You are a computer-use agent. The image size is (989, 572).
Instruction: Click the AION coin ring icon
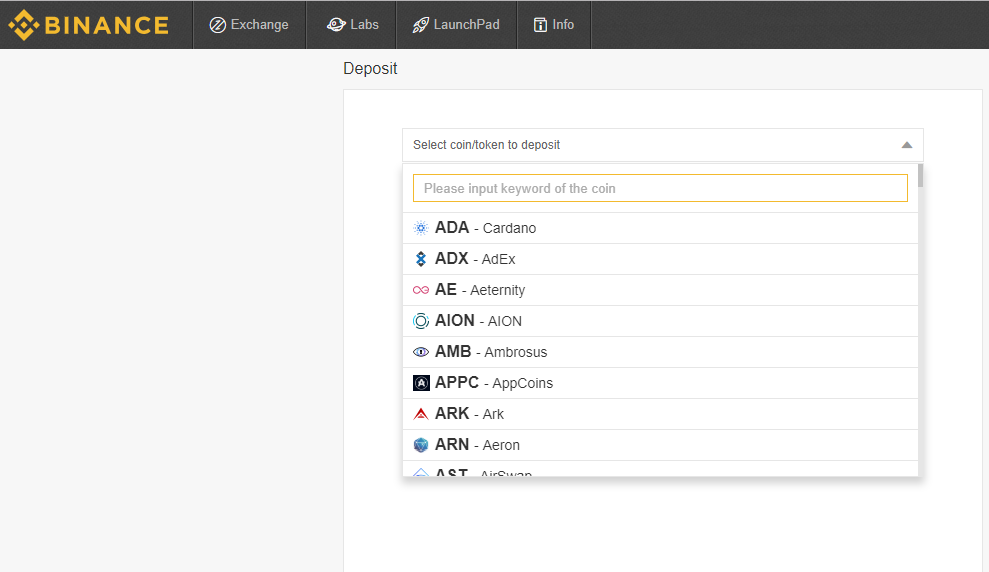click(421, 321)
